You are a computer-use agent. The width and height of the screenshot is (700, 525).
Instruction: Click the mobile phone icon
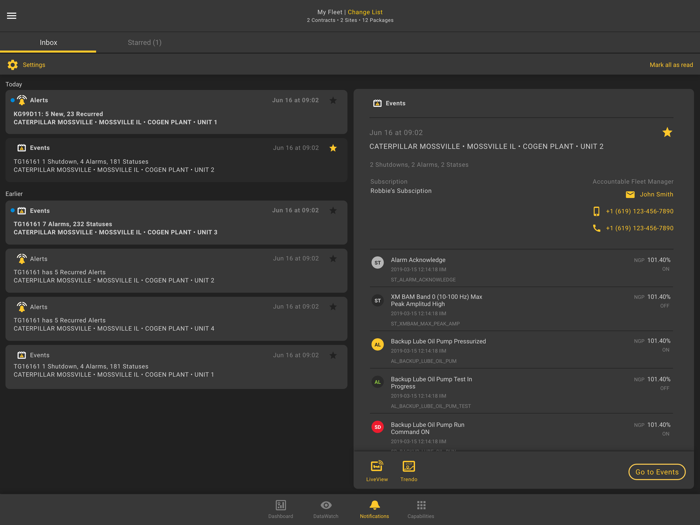[596, 211]
